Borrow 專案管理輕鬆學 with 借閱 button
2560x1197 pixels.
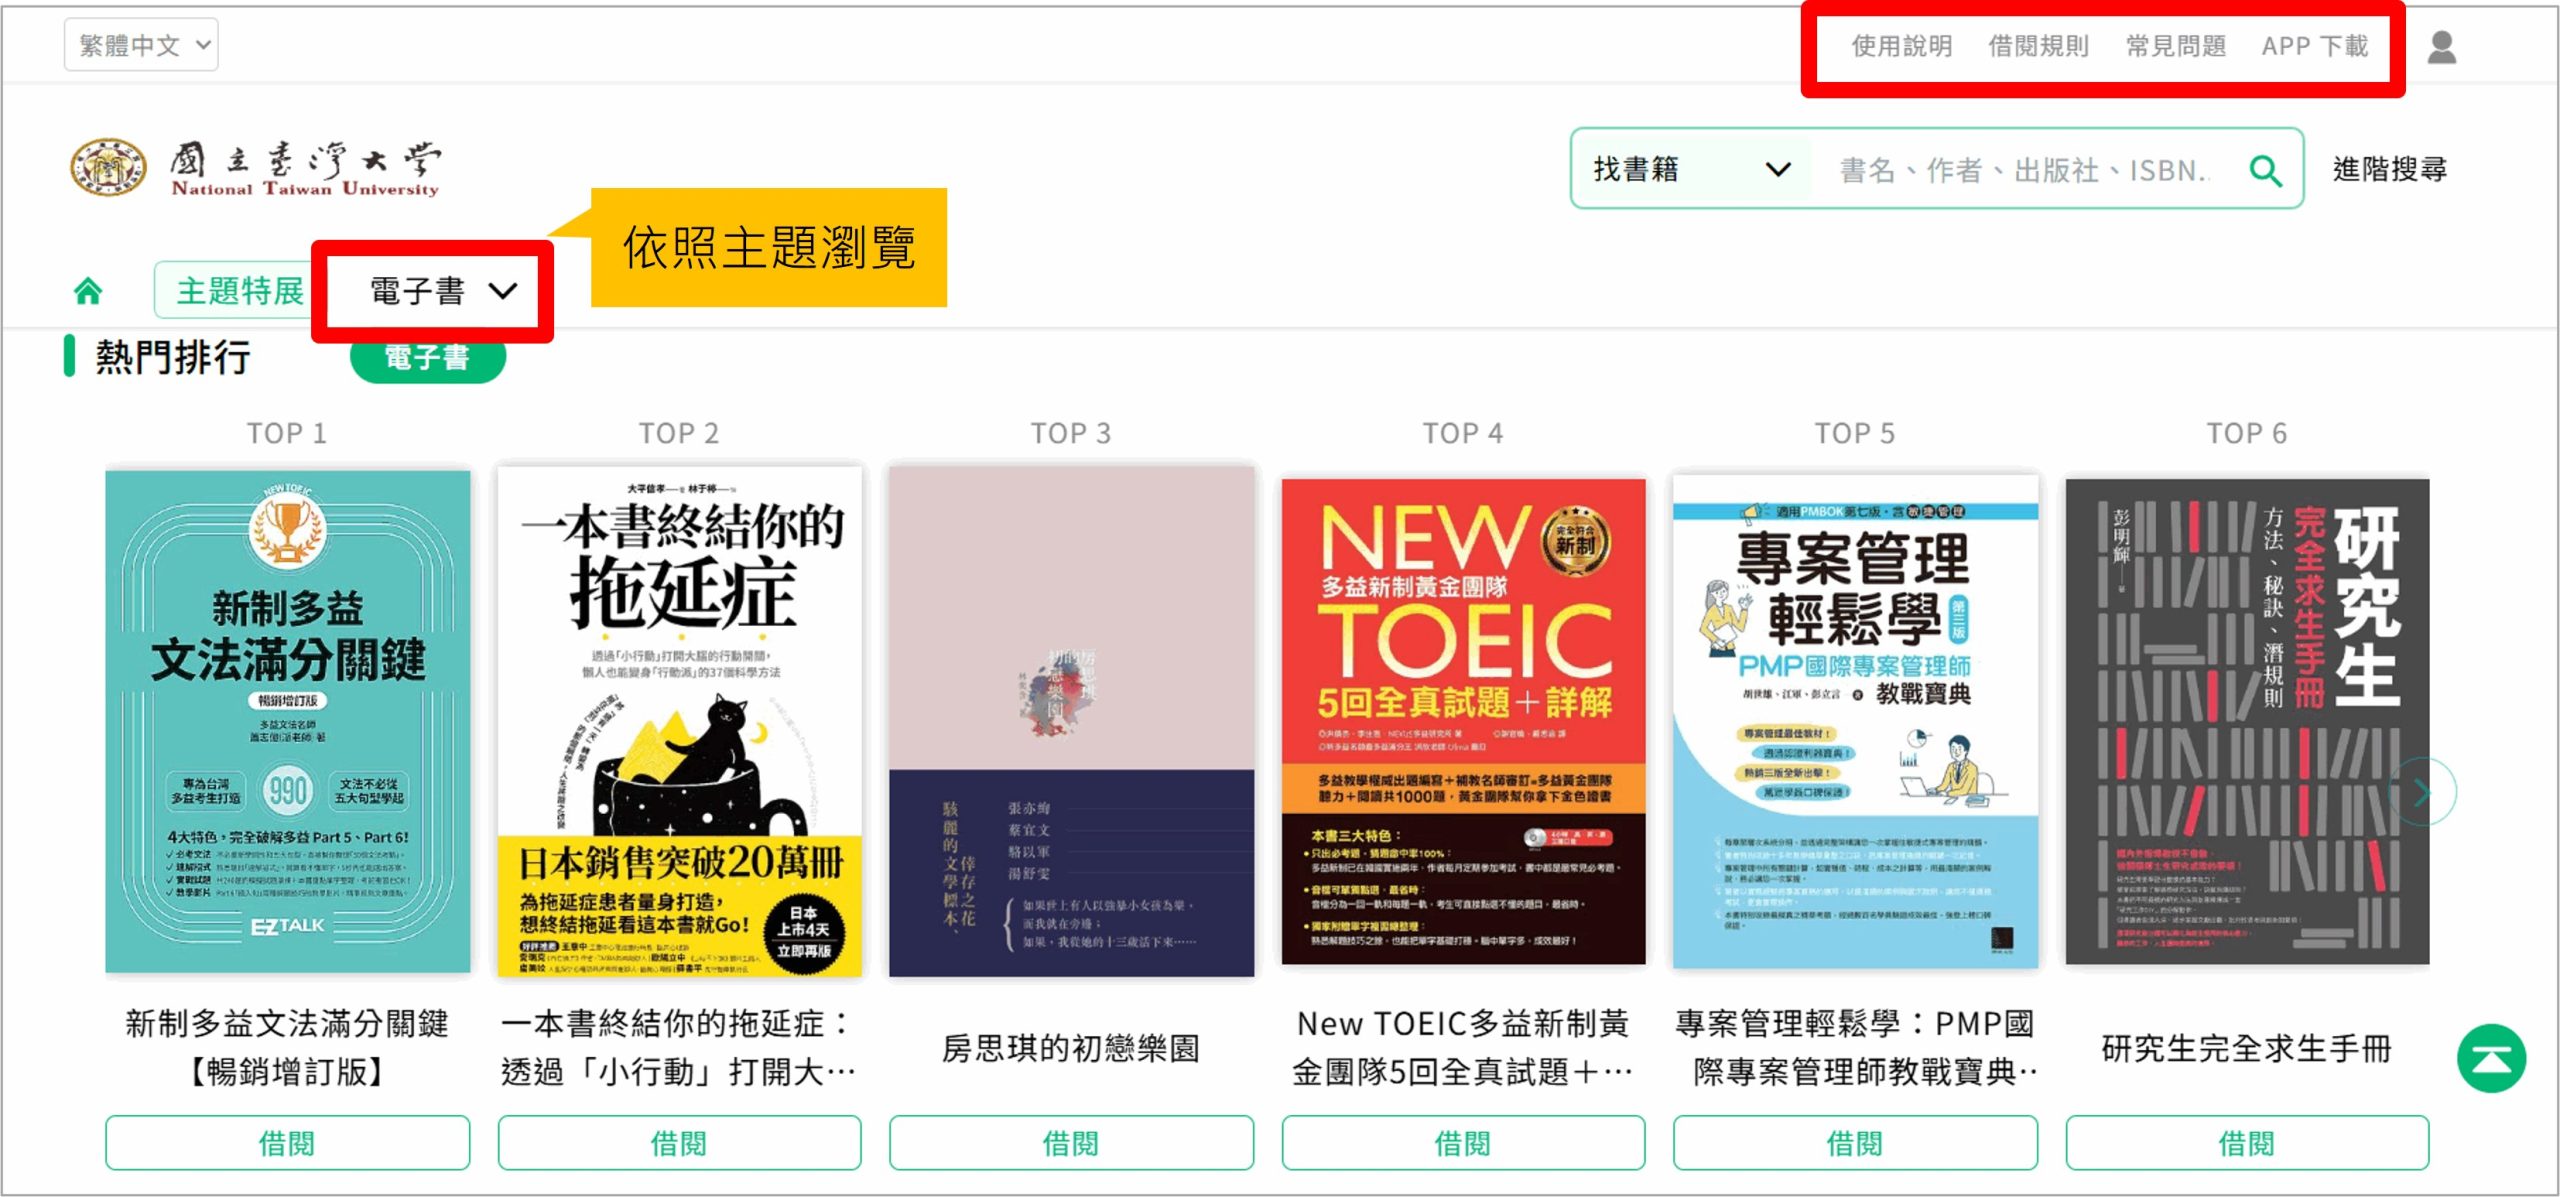pyautogui.click(x=1855, y=1142)
